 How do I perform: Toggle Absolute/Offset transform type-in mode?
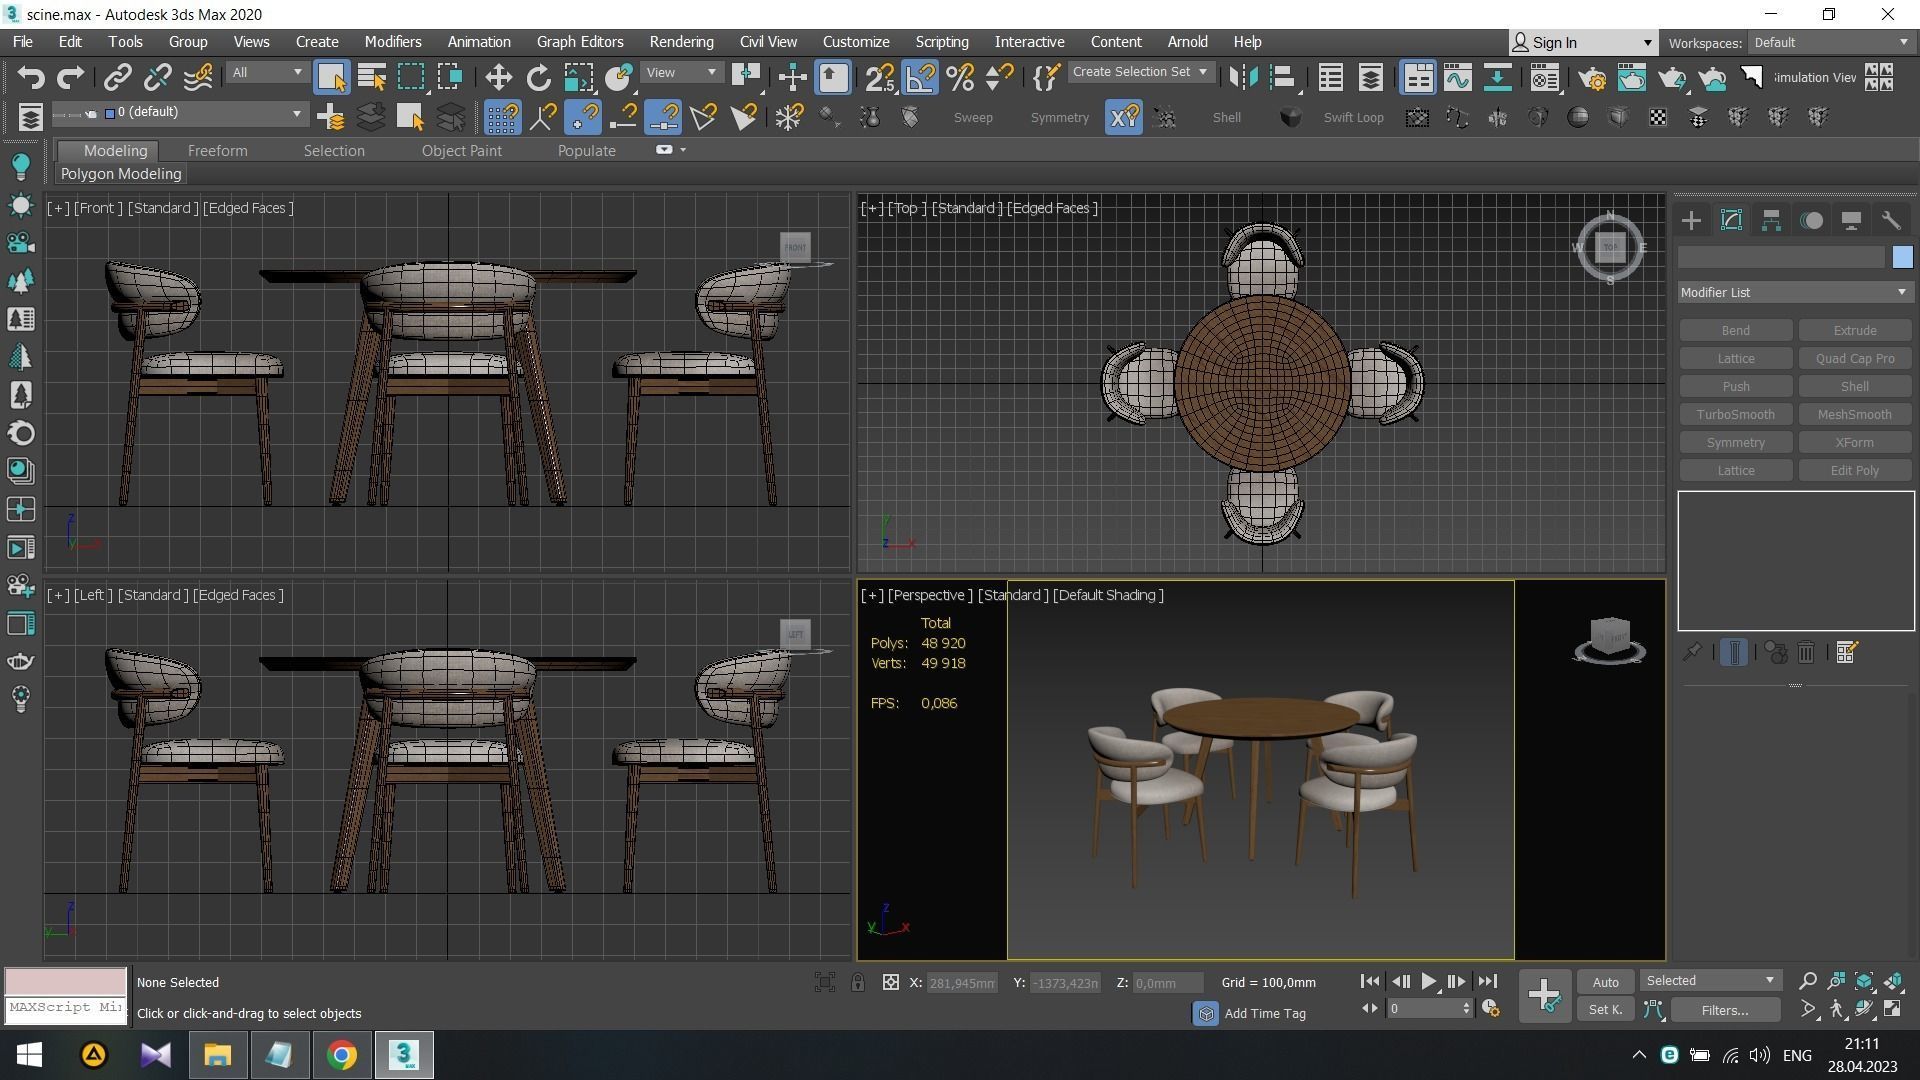tap(890, 983)
